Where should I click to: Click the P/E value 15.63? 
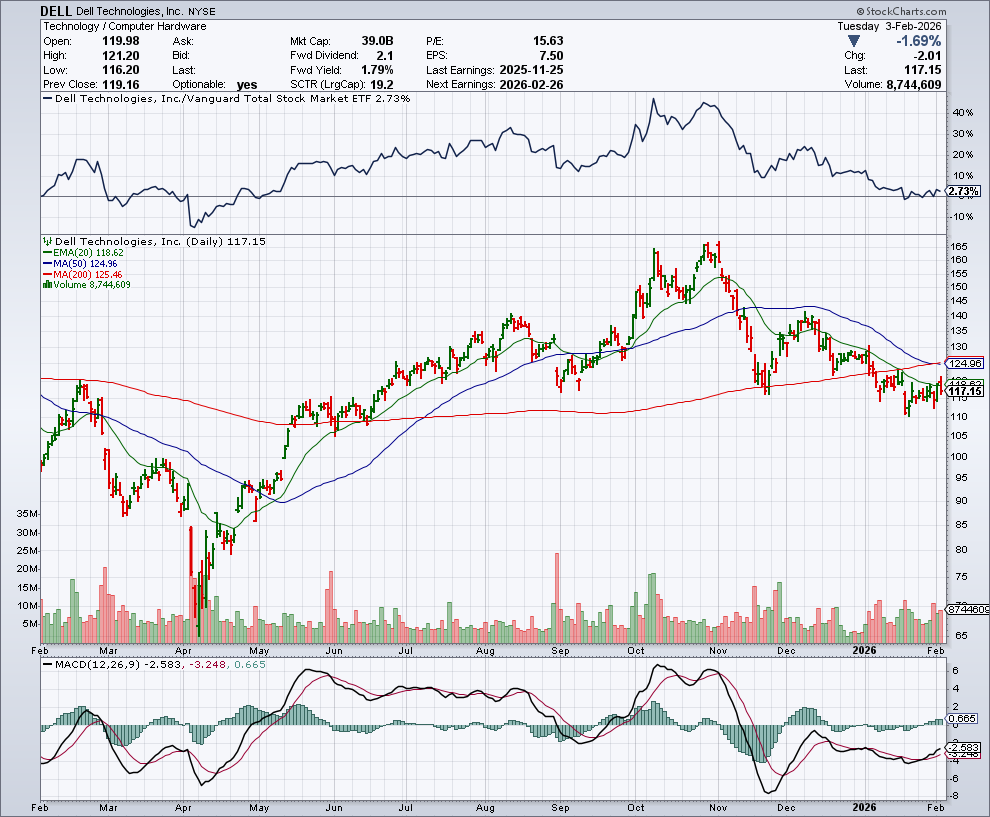pyautogui.click(x=547, y=41)
